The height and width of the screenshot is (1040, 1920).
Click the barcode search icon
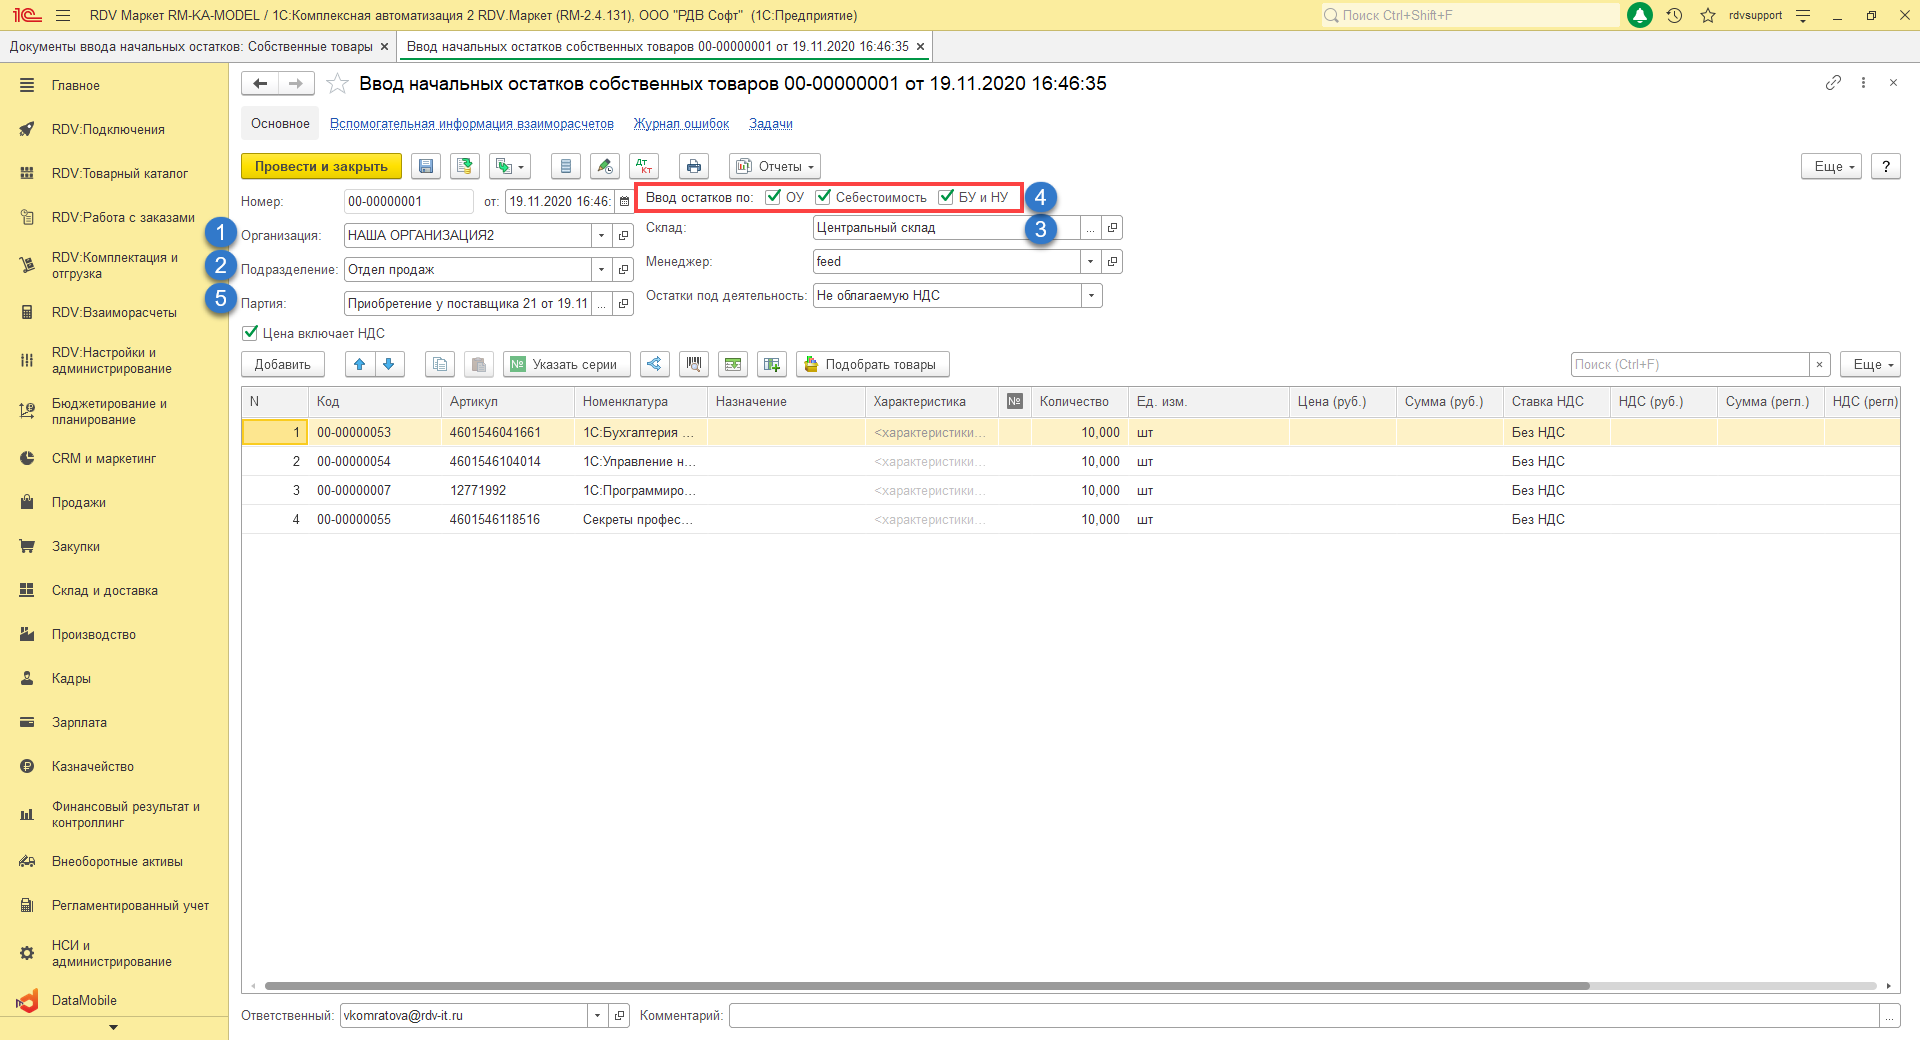click(x=694, y=365)
